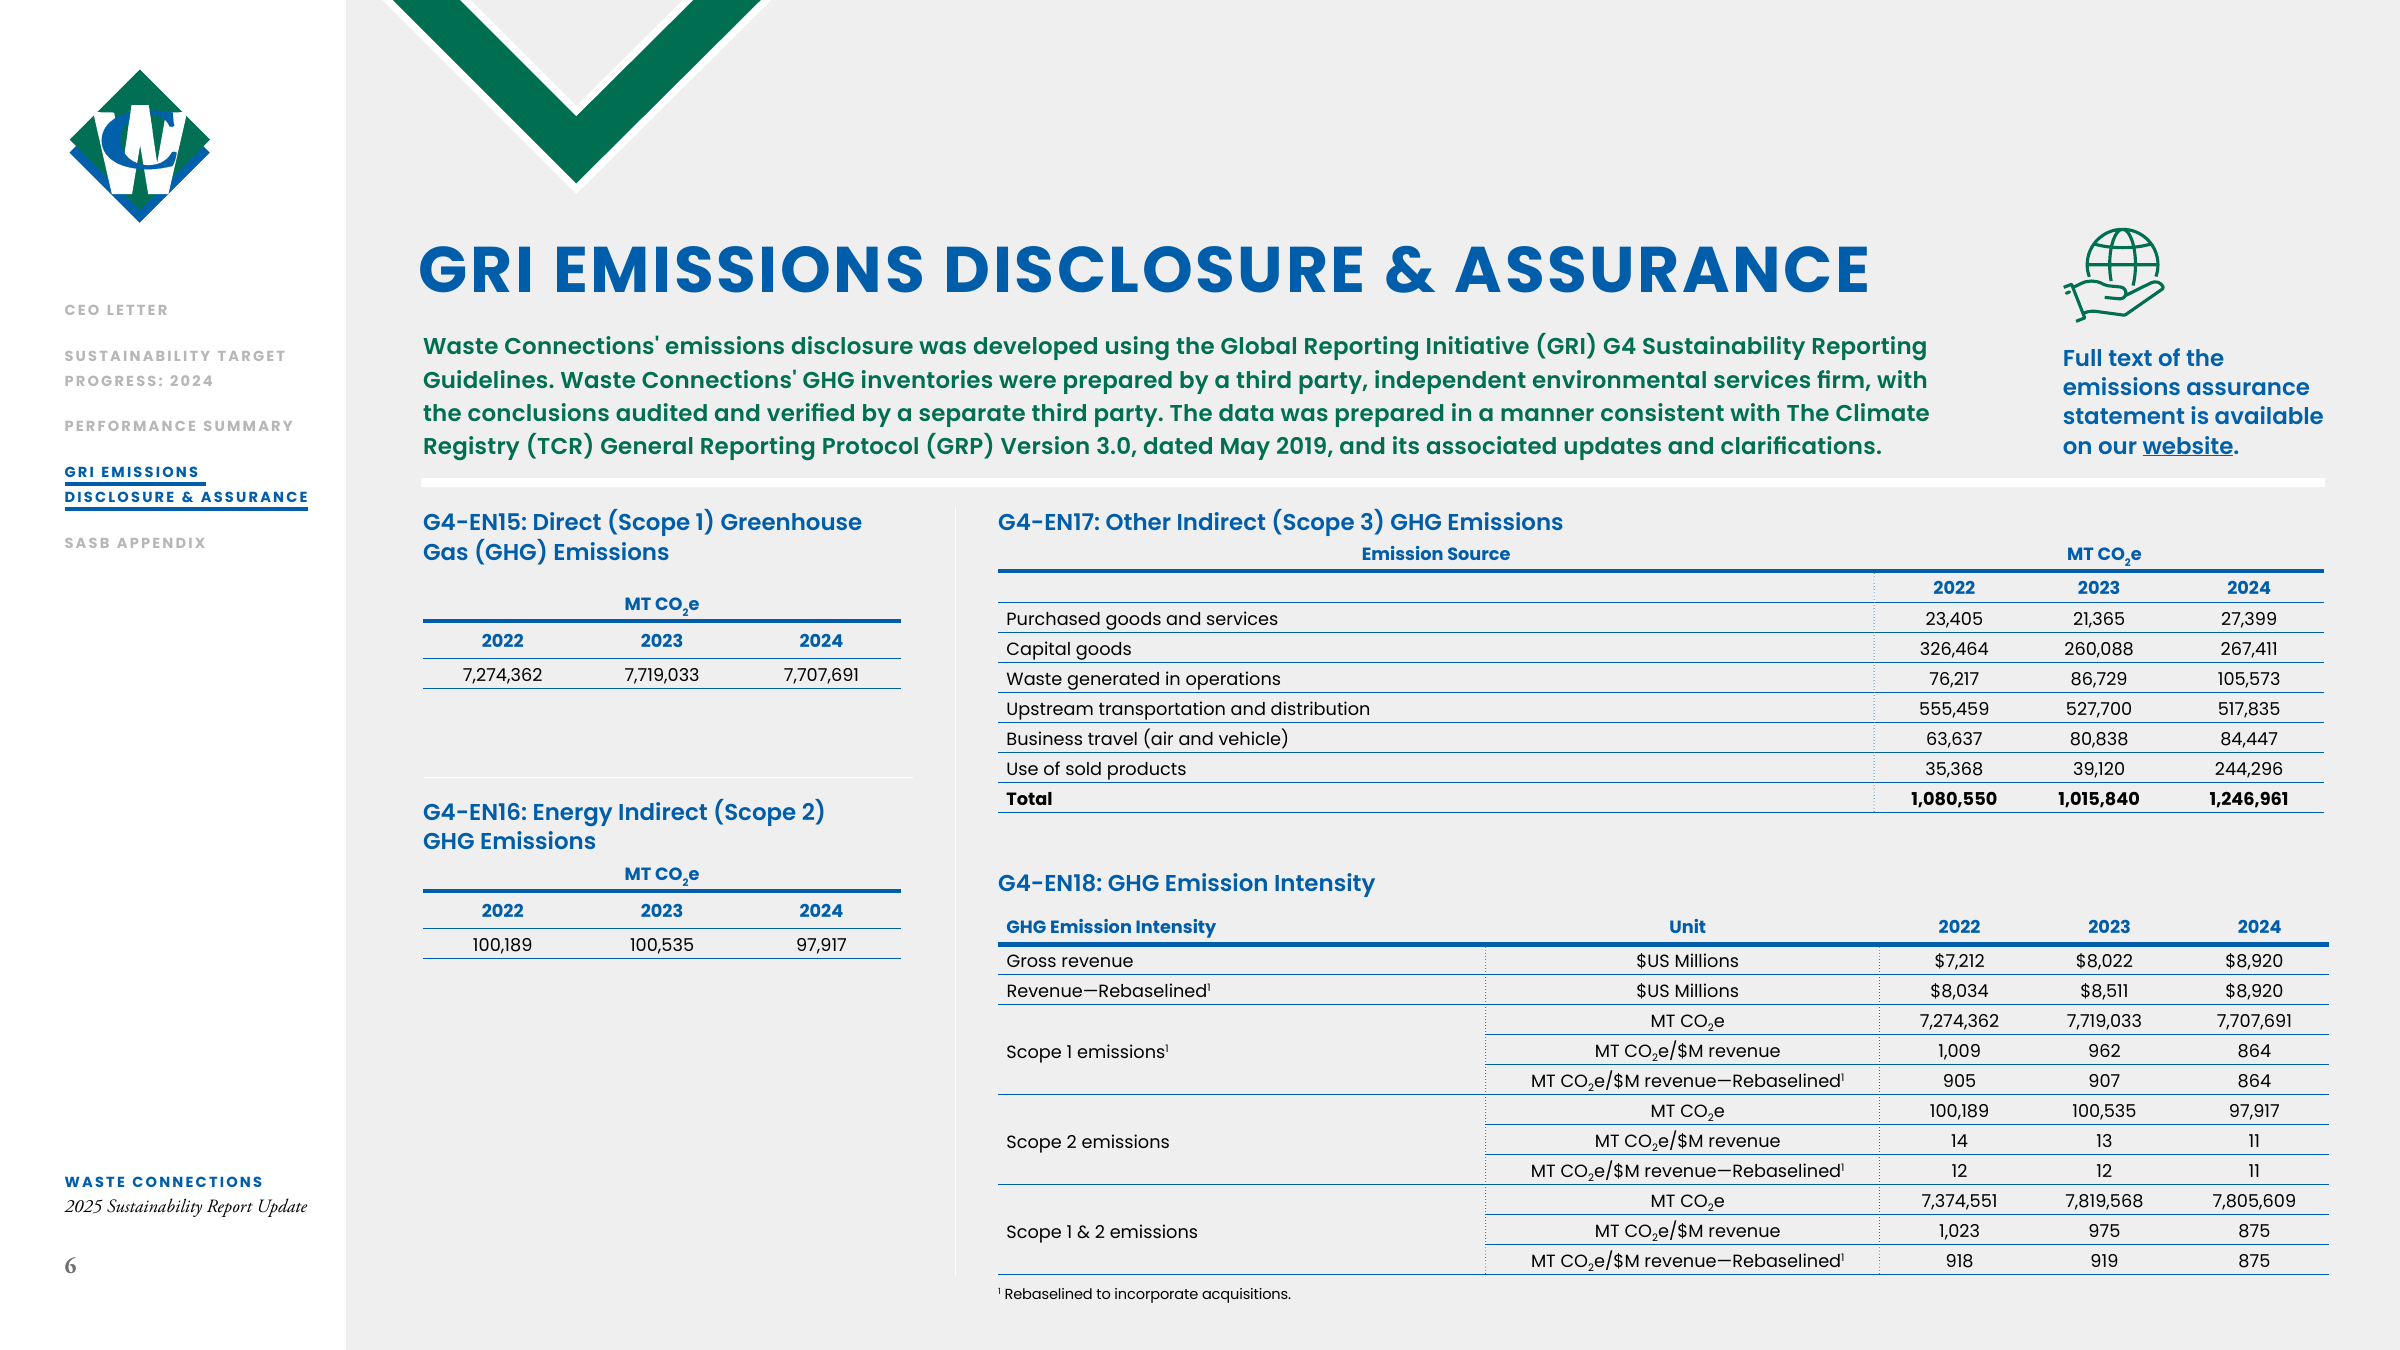The image size is (2400, 1350).
Task: Click the 'Scope 2 emissions' intensity label
Action: [x=1087, y=1142]
